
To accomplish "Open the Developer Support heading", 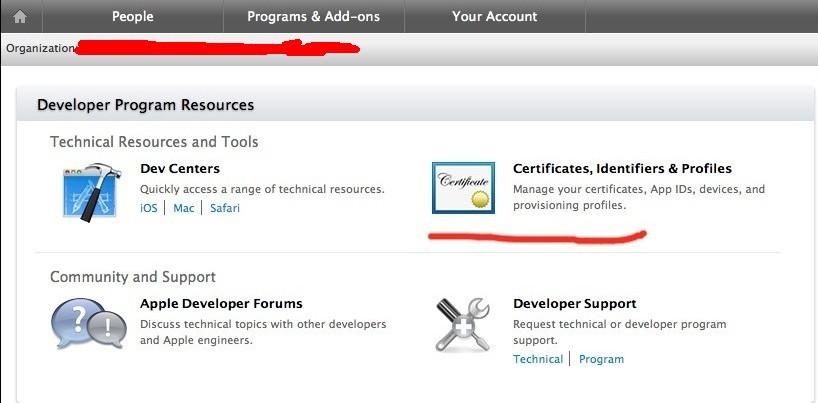I will 575,303.
